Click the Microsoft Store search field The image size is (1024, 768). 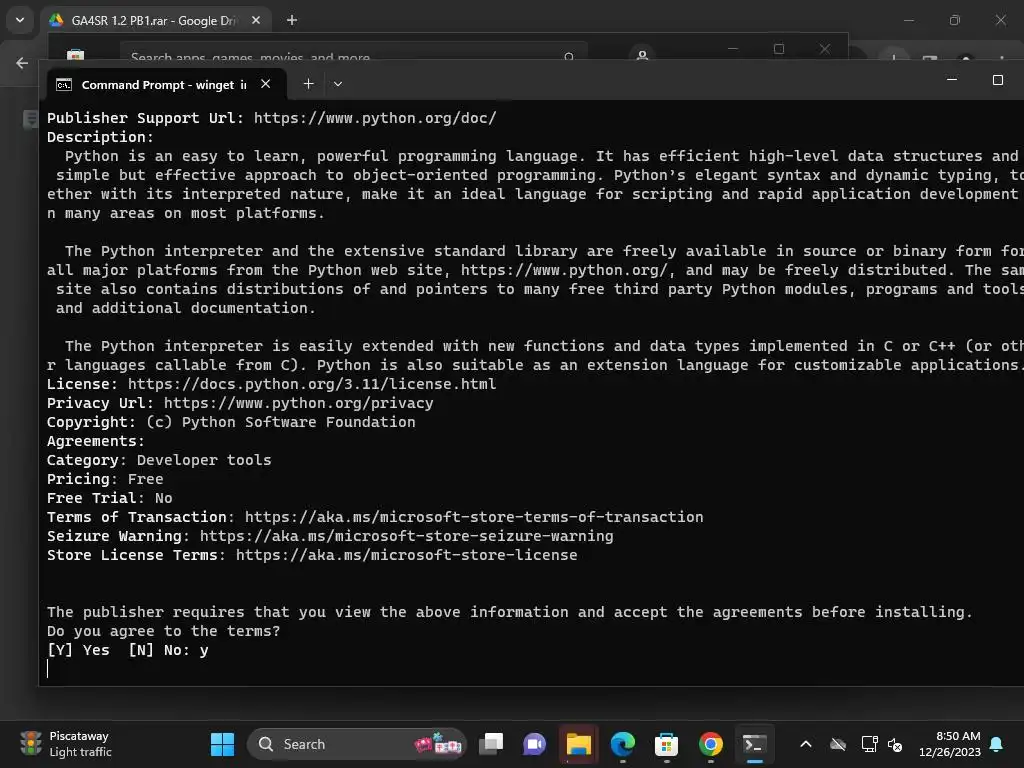pos(353,55)
